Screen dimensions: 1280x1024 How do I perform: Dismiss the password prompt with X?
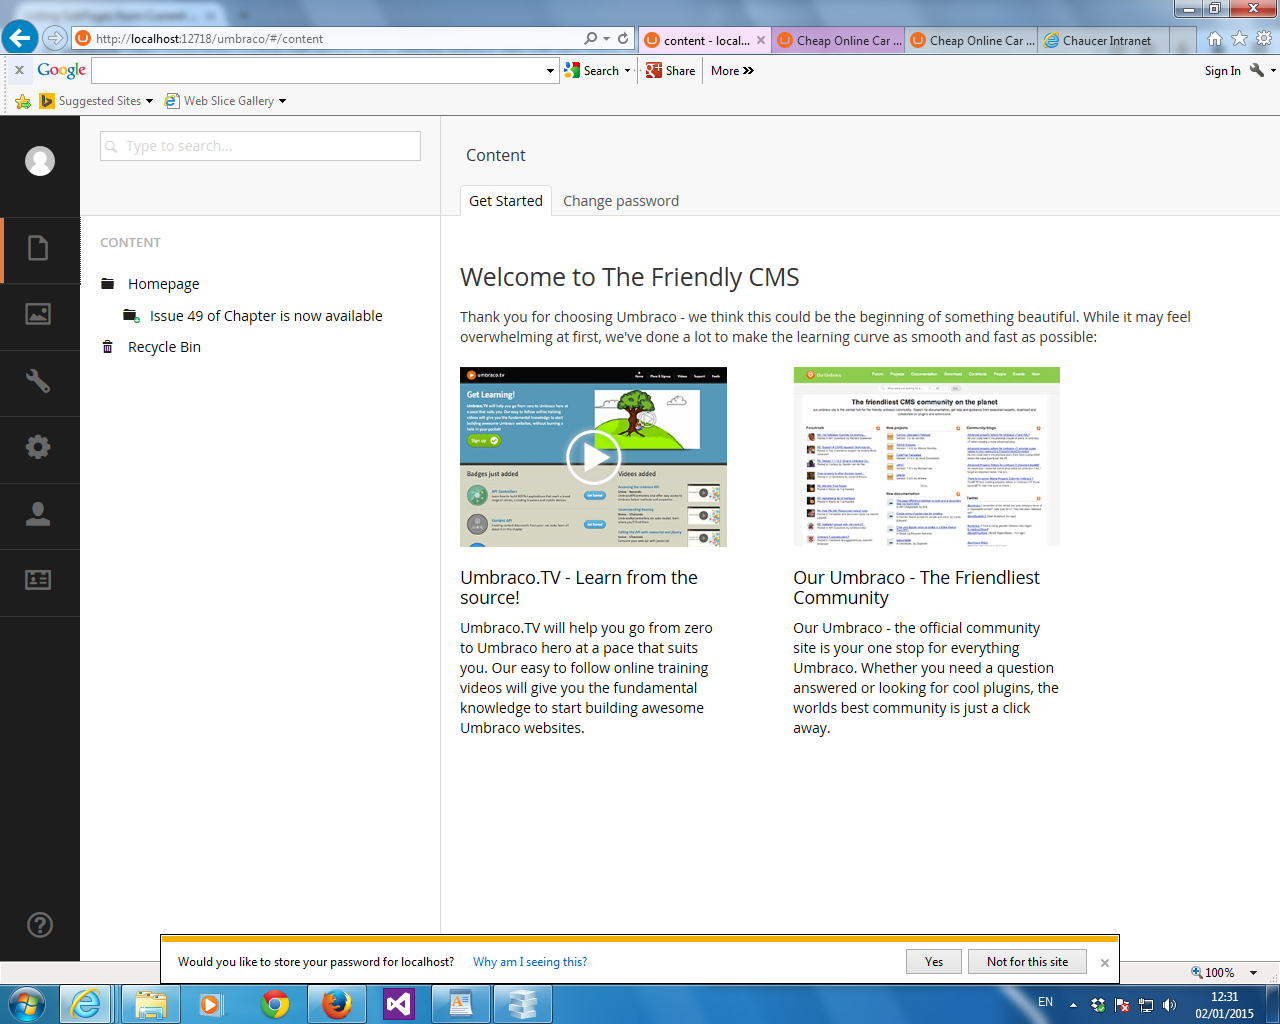point(1105,963)
